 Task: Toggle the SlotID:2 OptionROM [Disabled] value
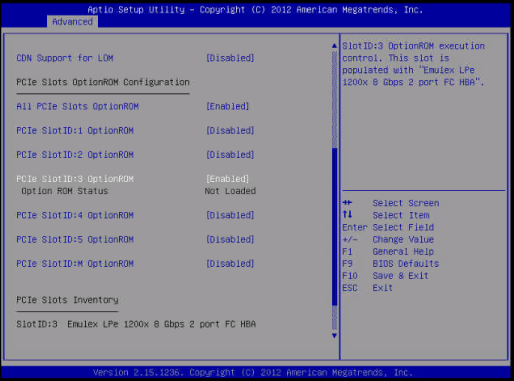click(x=230, y=155)
